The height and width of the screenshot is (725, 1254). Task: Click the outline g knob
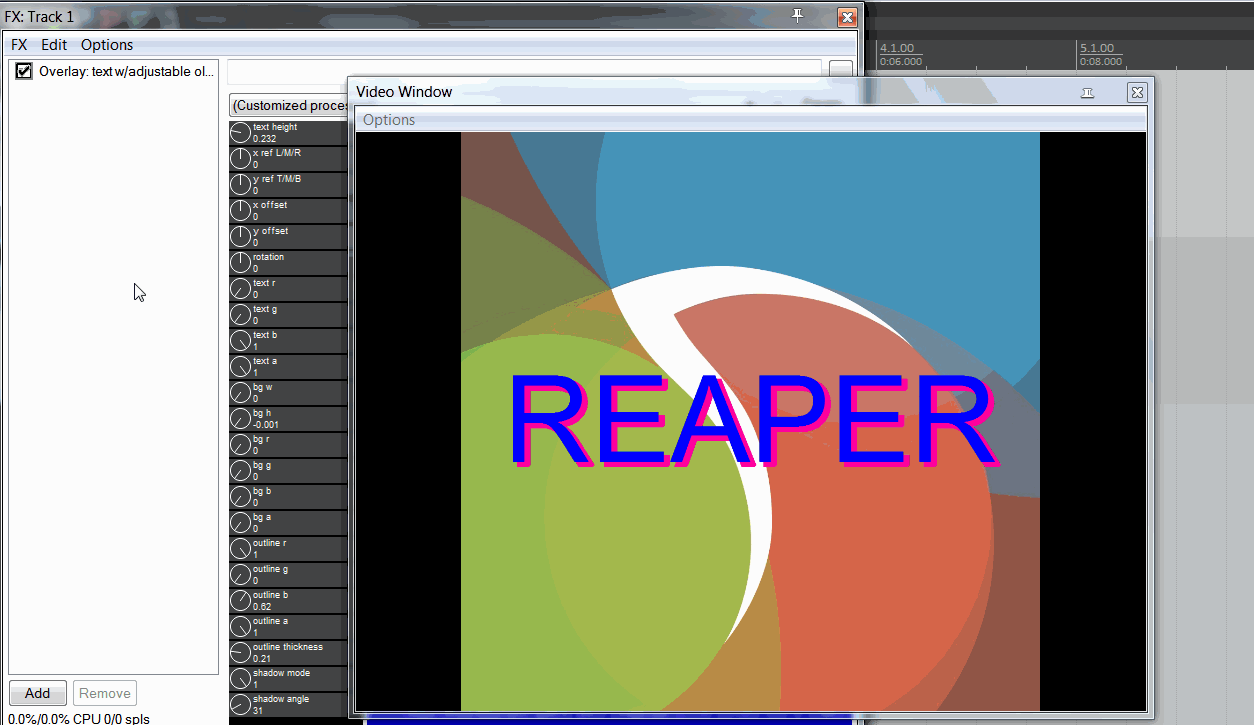(240, 574)
